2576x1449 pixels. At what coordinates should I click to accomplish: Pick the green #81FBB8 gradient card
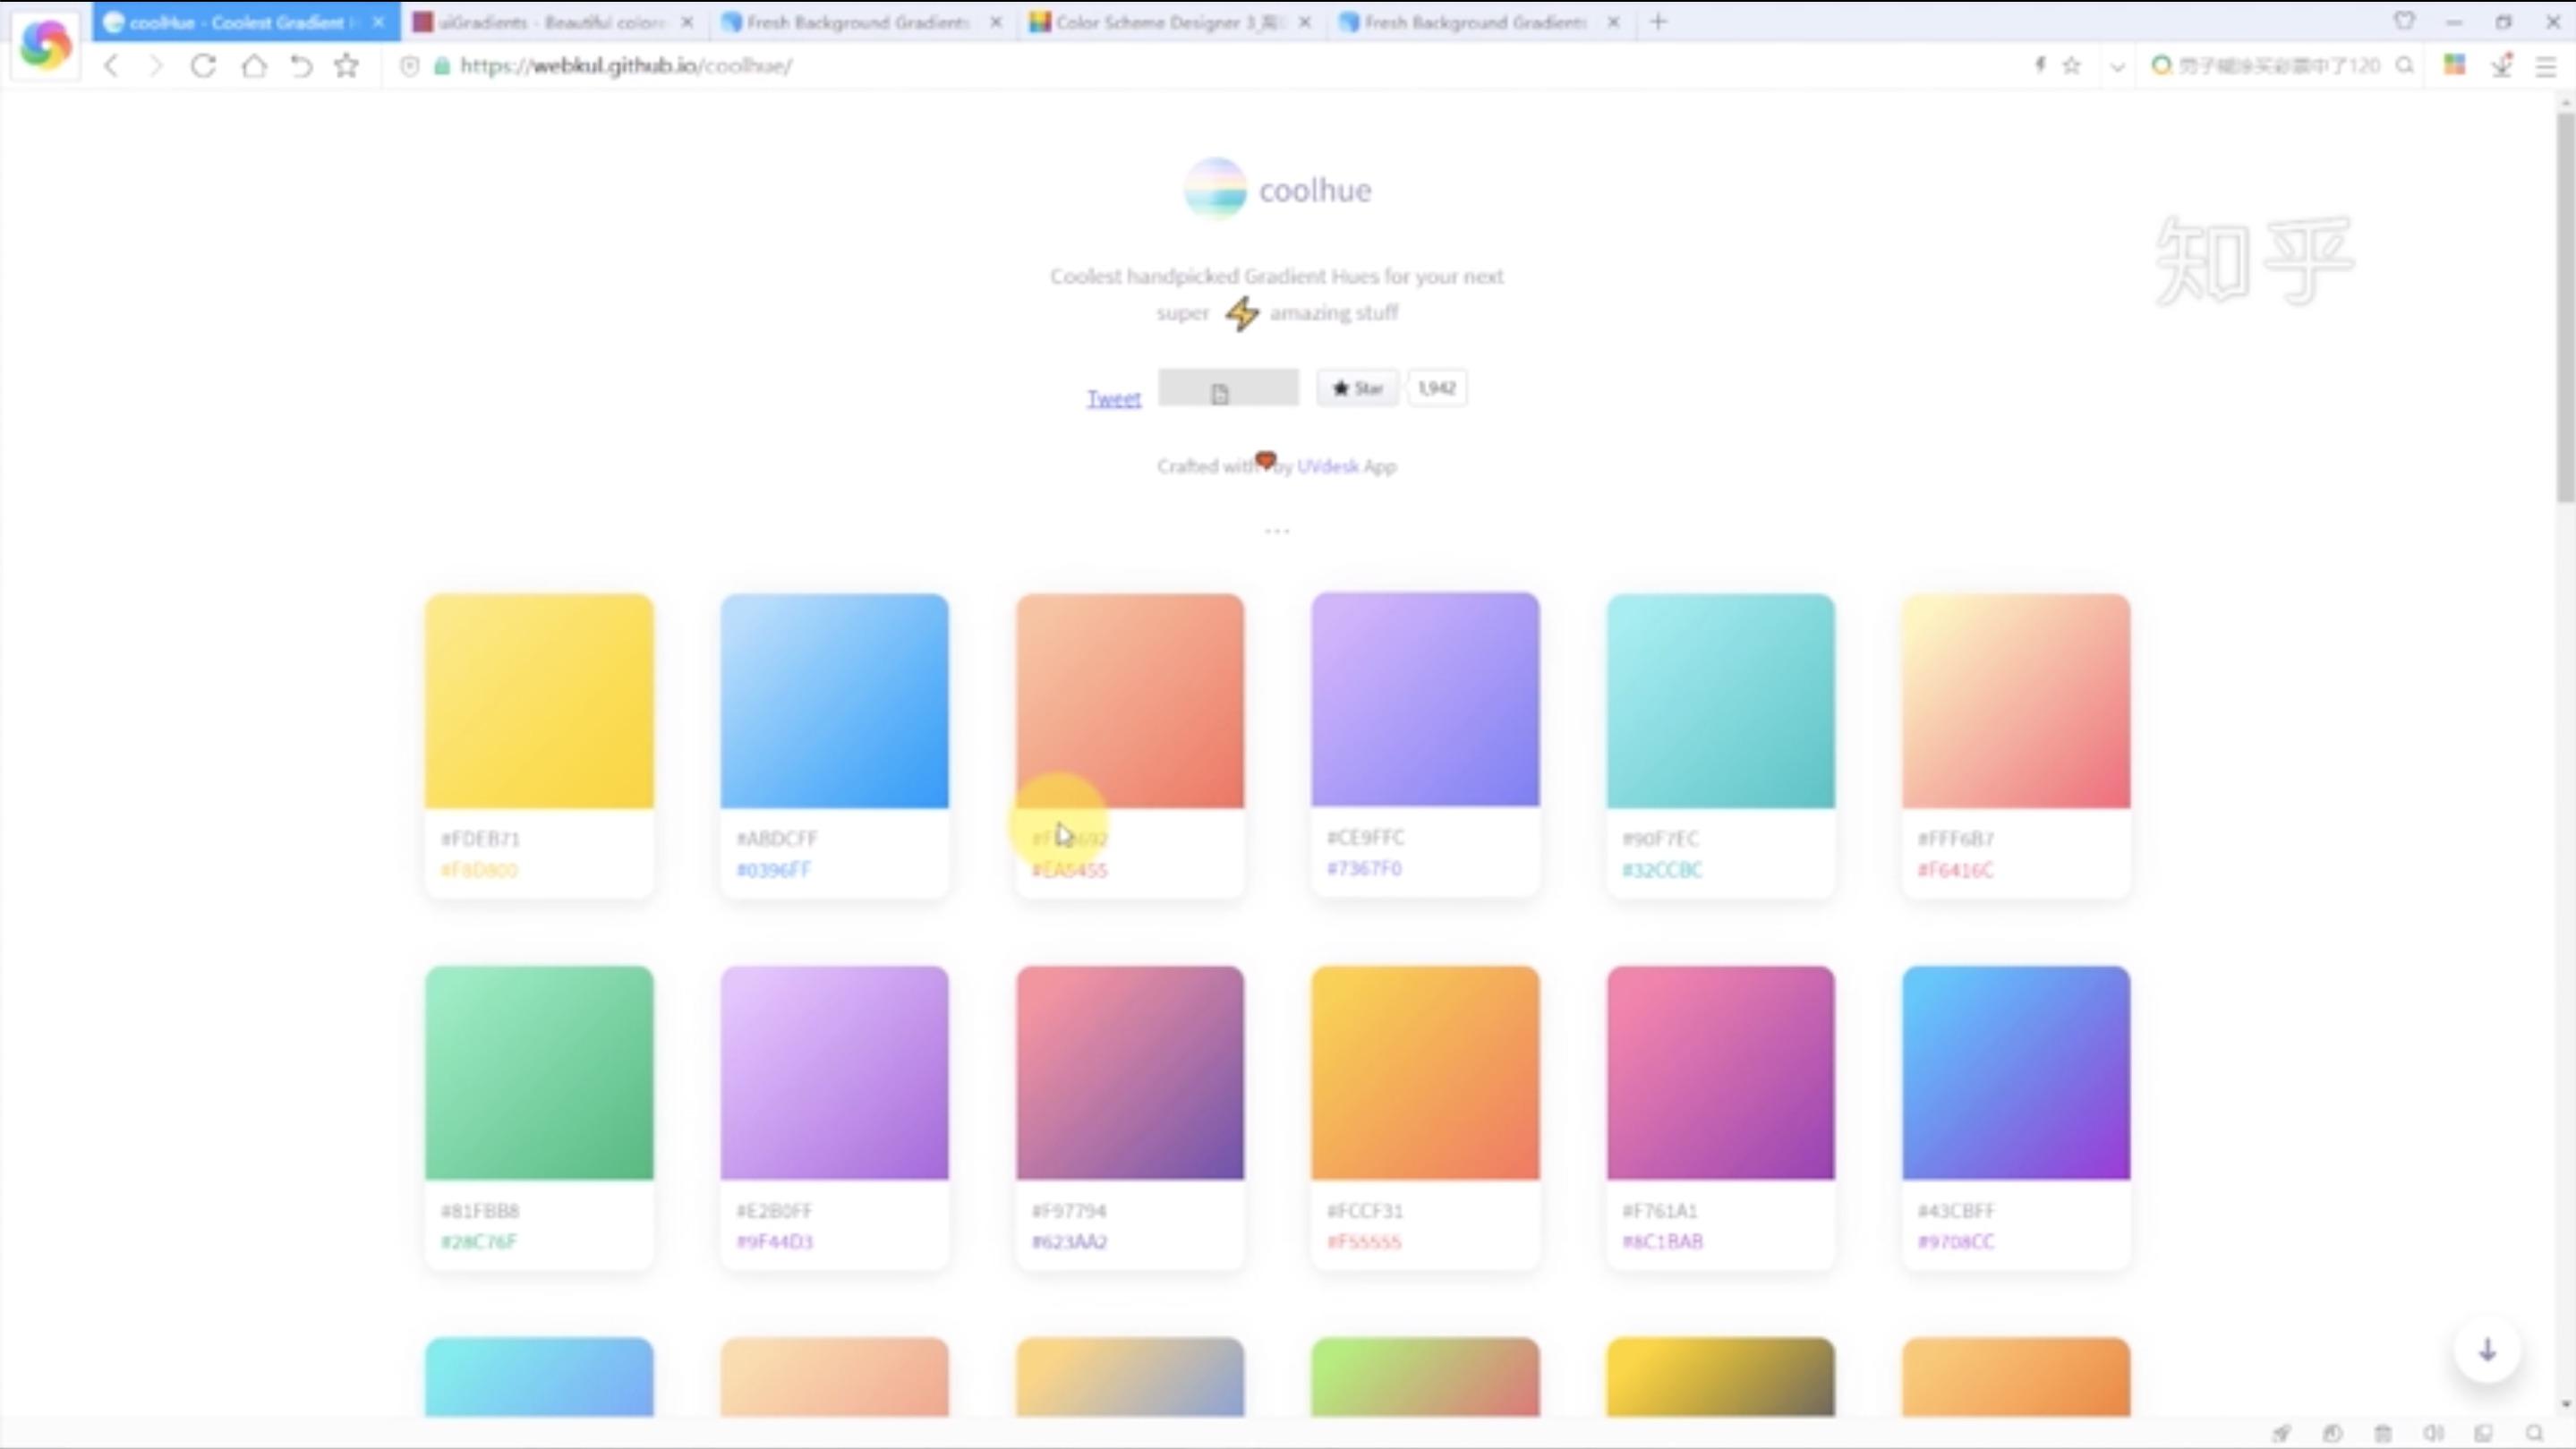(539, 1072)
